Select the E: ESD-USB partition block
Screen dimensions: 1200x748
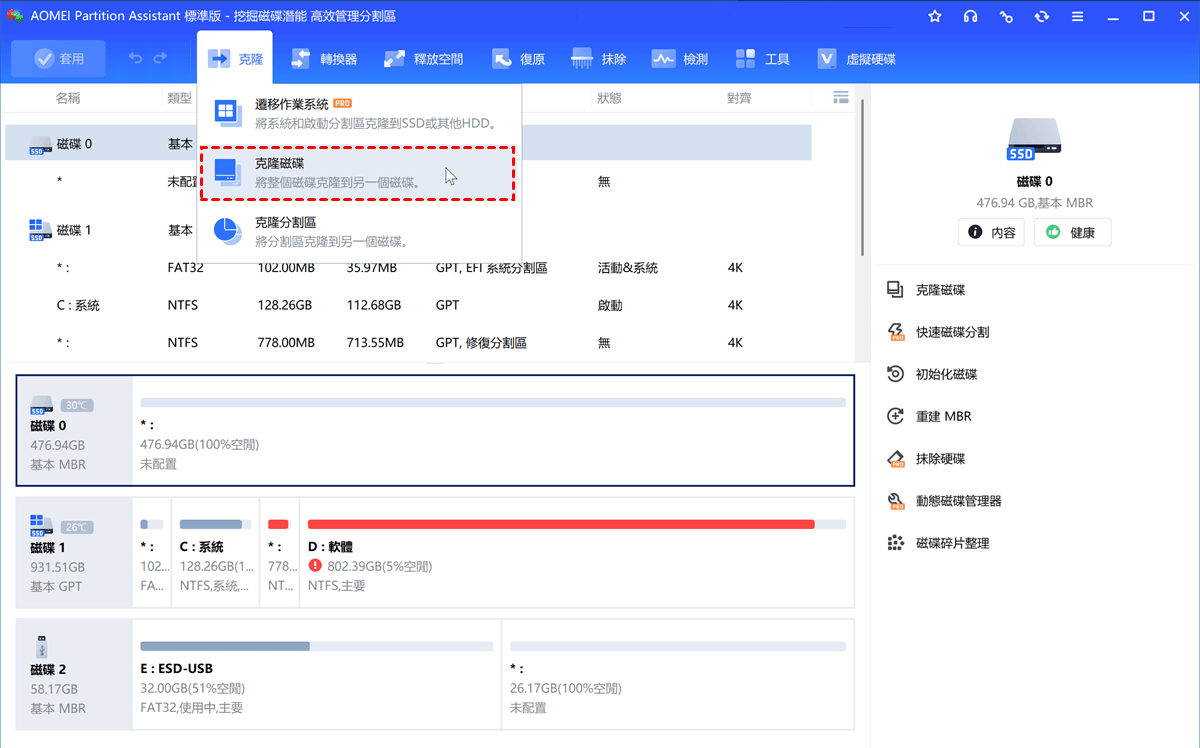pyautogui.click(x=316, y=677)
